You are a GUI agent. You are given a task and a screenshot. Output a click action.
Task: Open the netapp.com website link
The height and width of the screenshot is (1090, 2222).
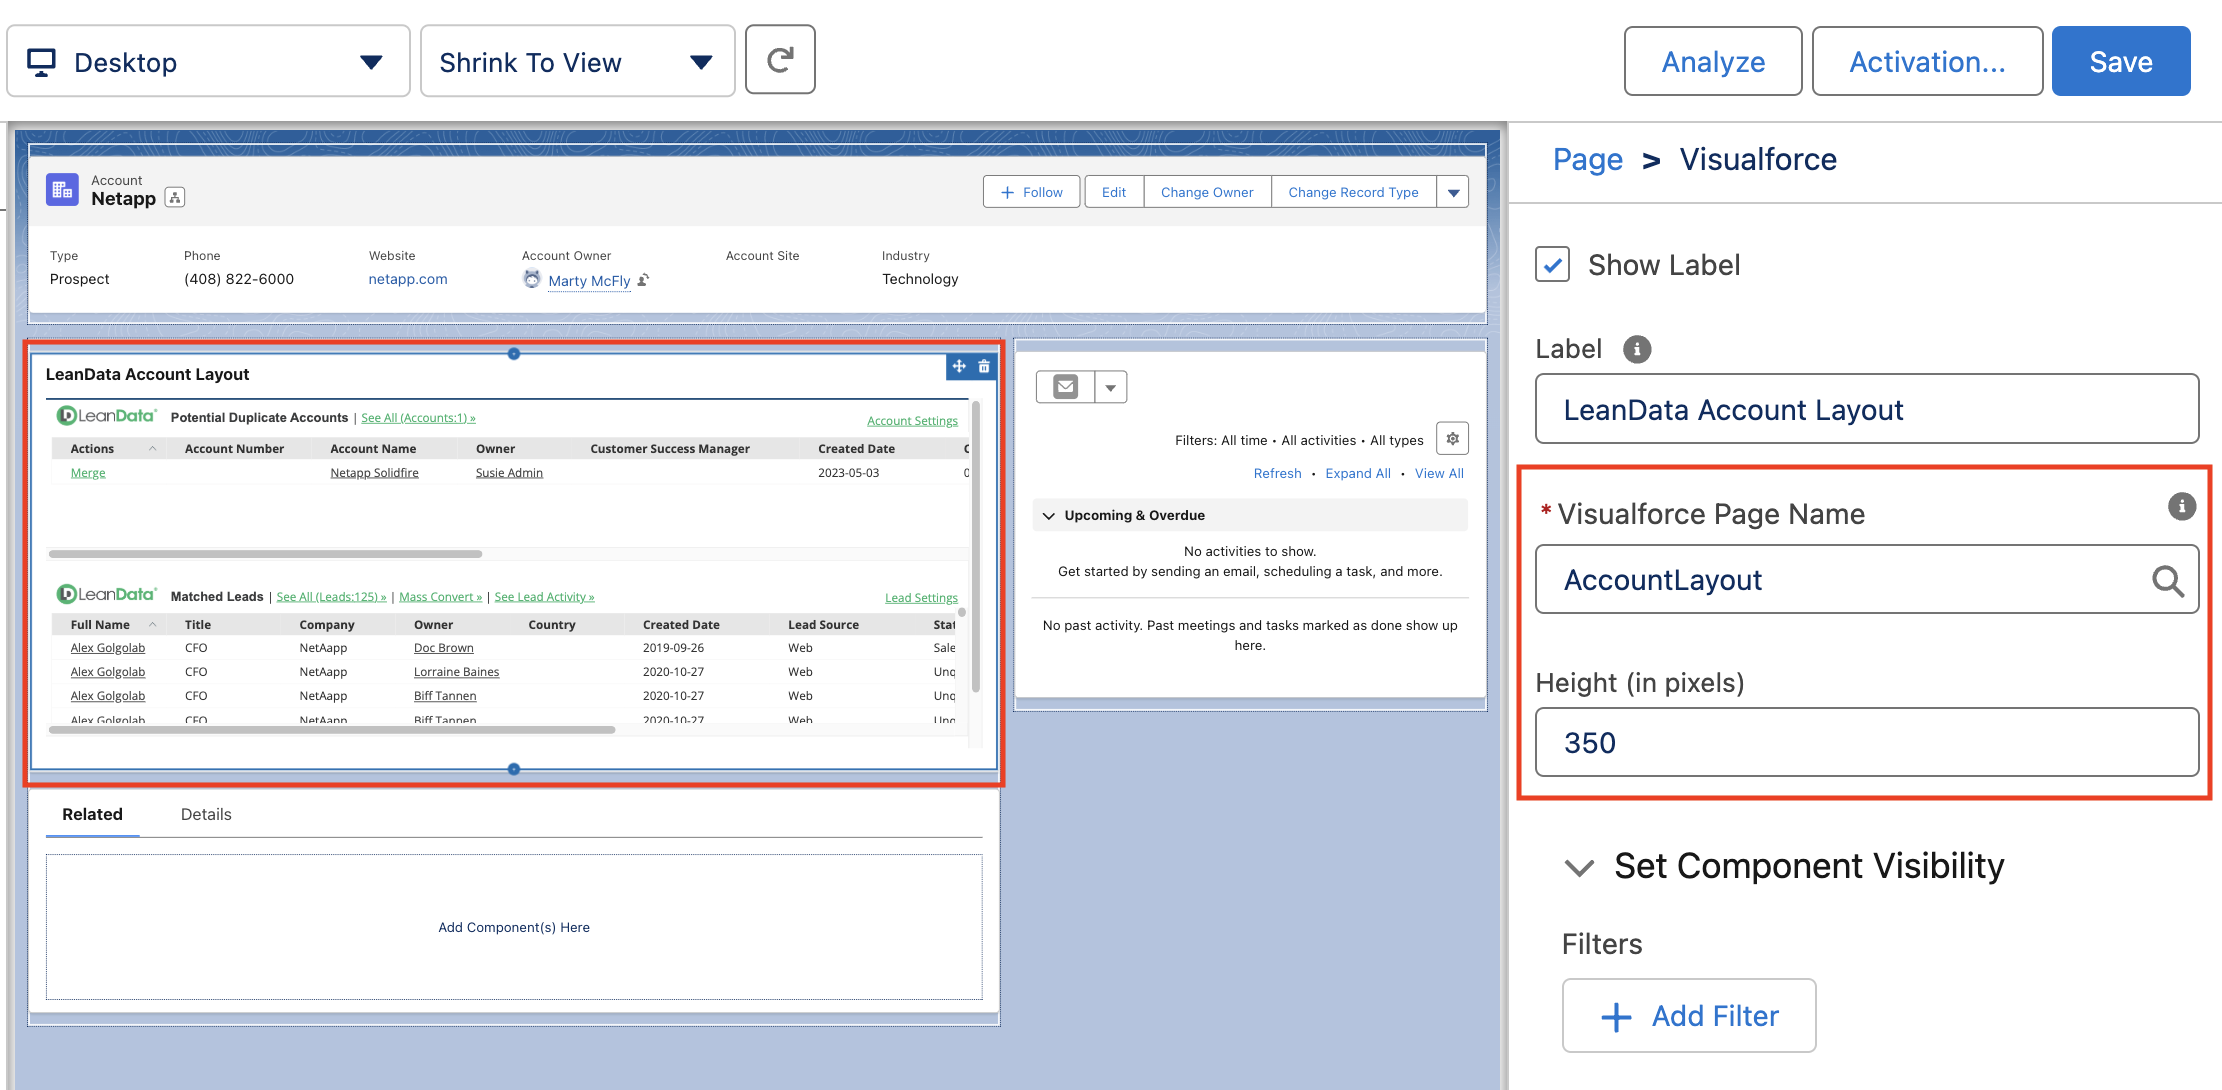click(x=408, y=279)
